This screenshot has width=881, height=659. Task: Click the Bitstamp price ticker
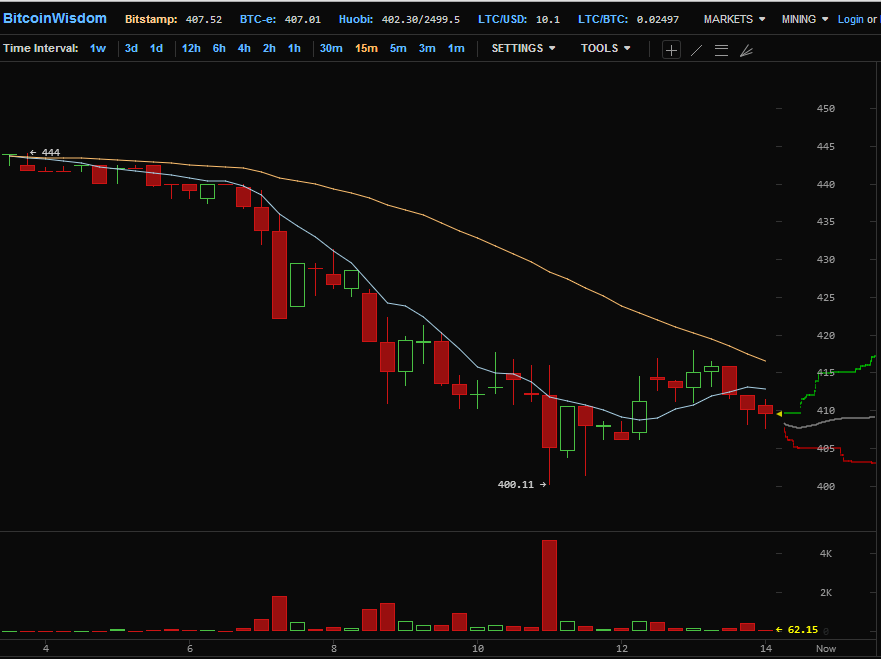pyautogui.click(x=173, y=19)
